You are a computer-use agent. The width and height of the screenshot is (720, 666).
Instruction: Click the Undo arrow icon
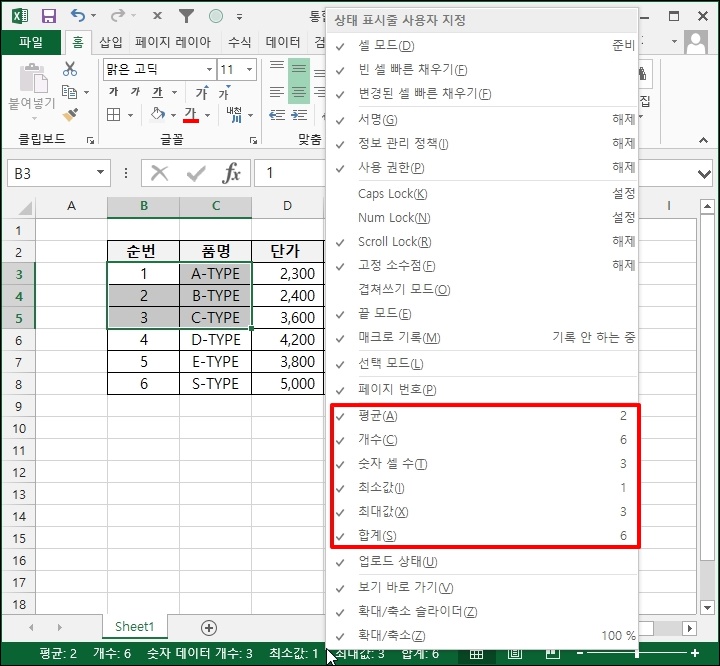78,16
